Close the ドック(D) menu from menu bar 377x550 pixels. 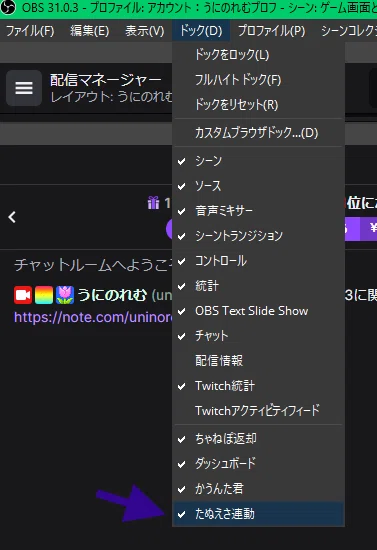click(201, 31)
